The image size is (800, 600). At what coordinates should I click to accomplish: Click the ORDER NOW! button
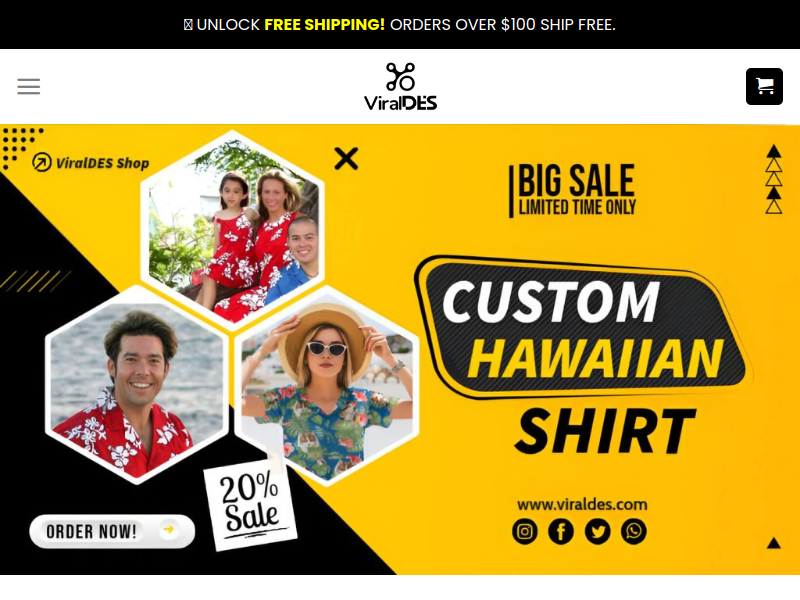coord(112,531)
